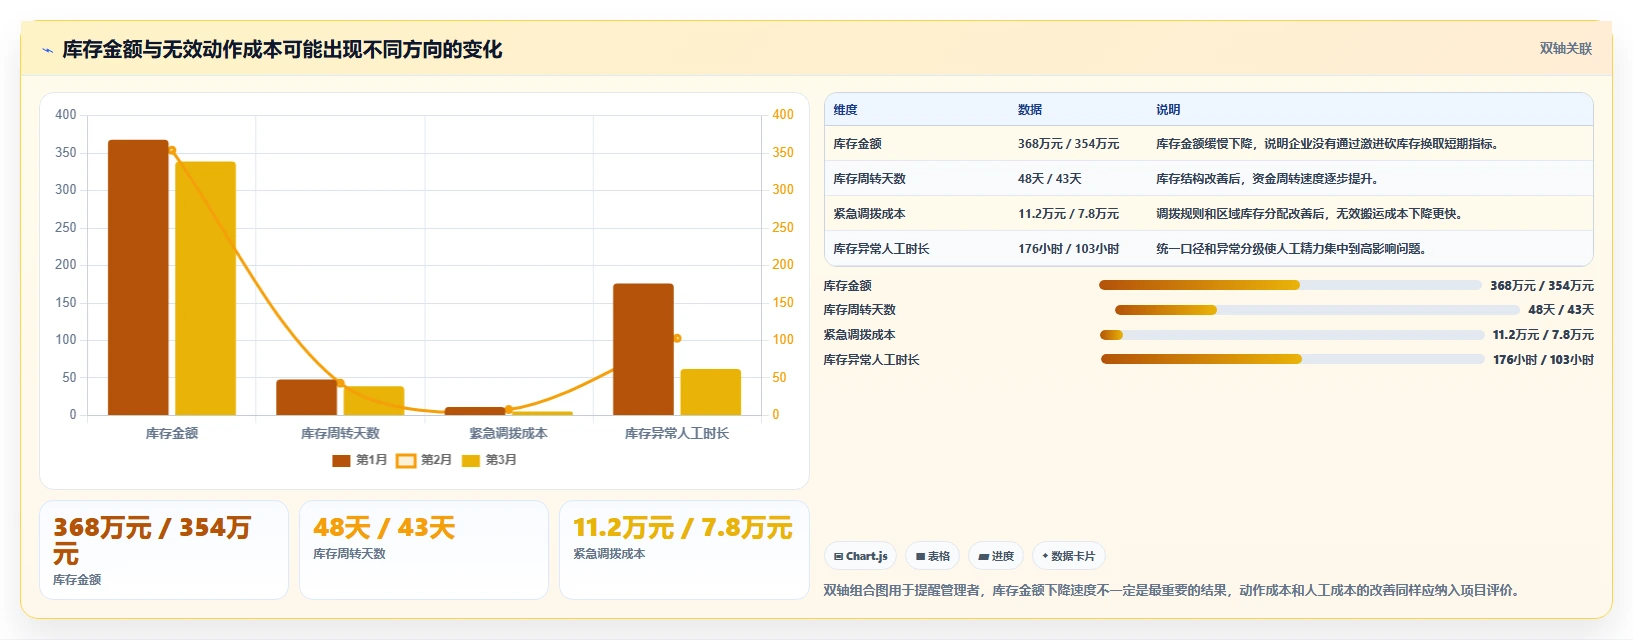
Task: Click the 说明 column header
Action: pos(1168,110)
